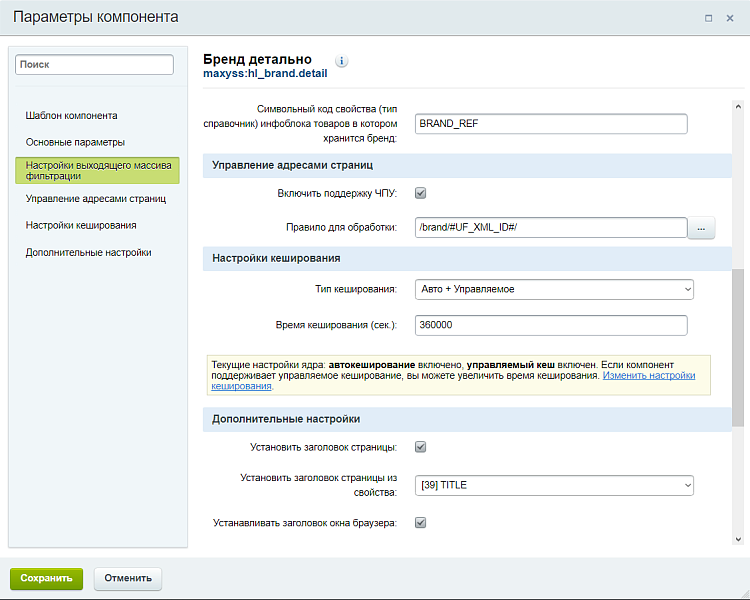Click the scrollbar down arrow
This screenshot has width=750, height=600.
pos(738,539)
